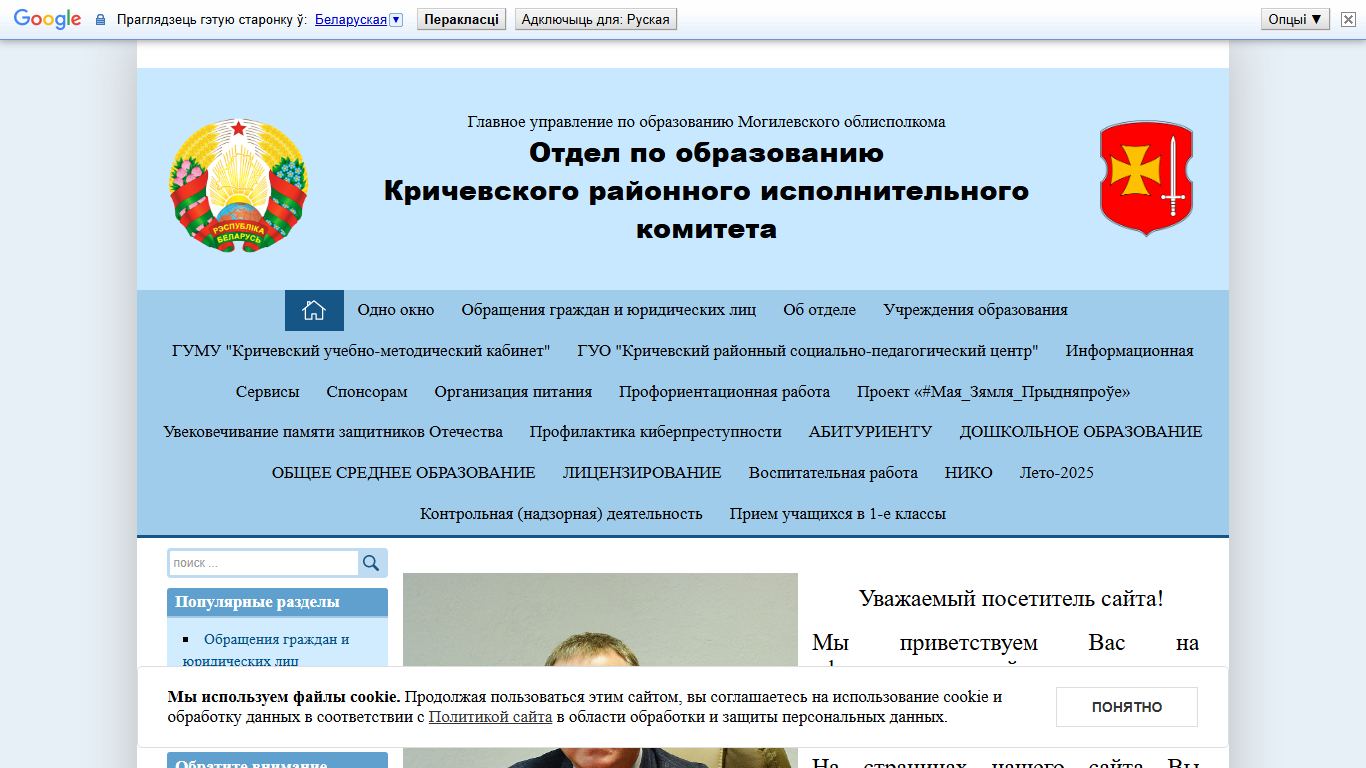
Task: Open Проект #Мая_Зямля_Прыдняпроўе menu item
Action: tap(993, 392)
